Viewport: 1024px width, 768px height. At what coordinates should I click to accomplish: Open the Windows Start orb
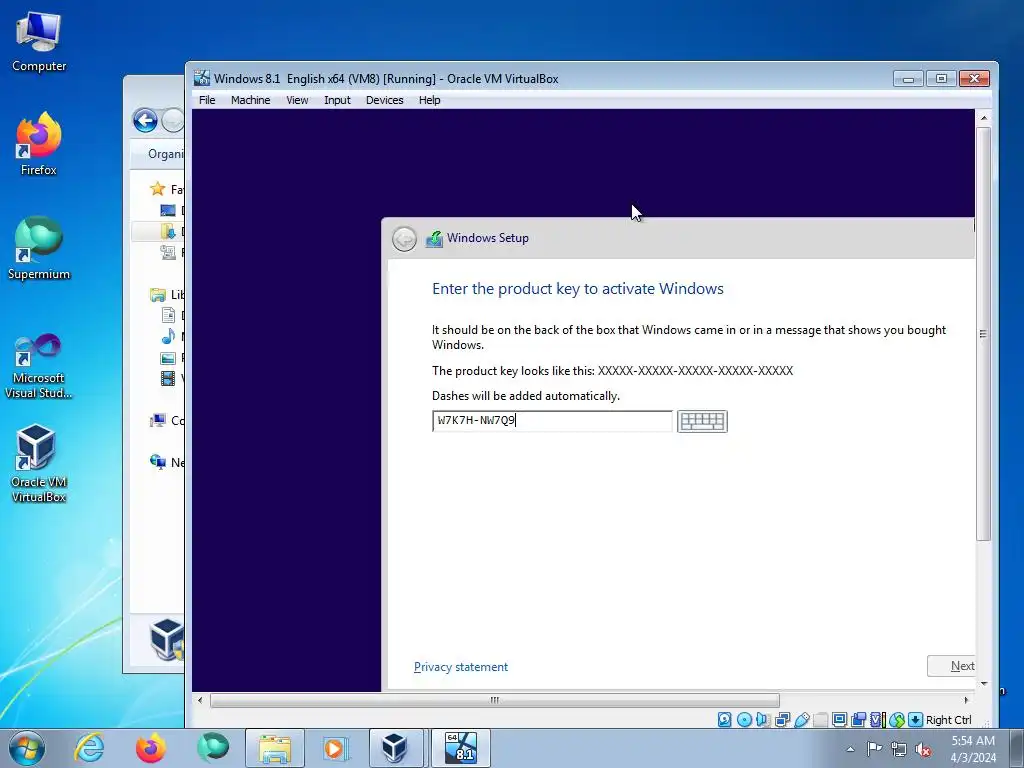(27, 748)
